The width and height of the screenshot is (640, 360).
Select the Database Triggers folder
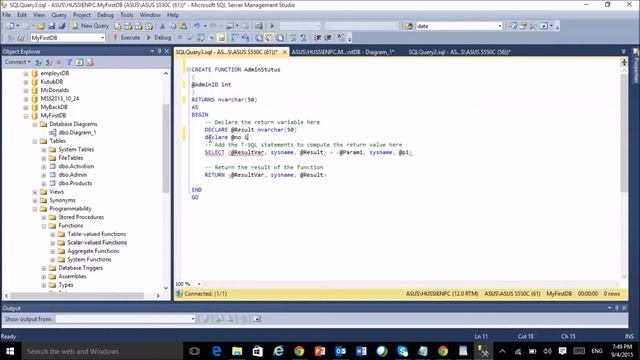[x=80, y=268]
